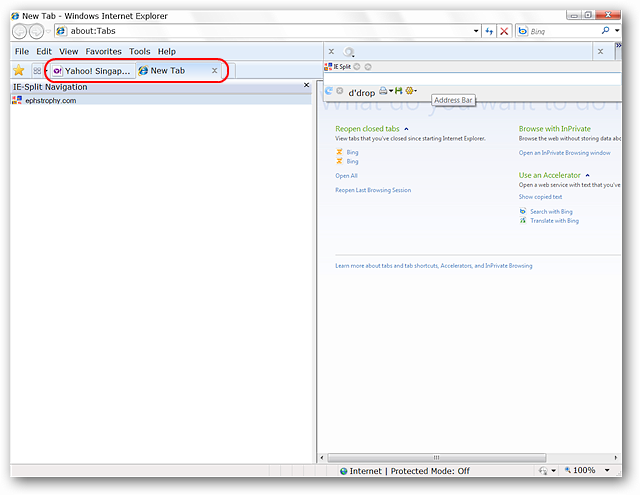640x495 pixels.
Task: Open the tab list dropdown arrow
Action: (x=46, y=71)
